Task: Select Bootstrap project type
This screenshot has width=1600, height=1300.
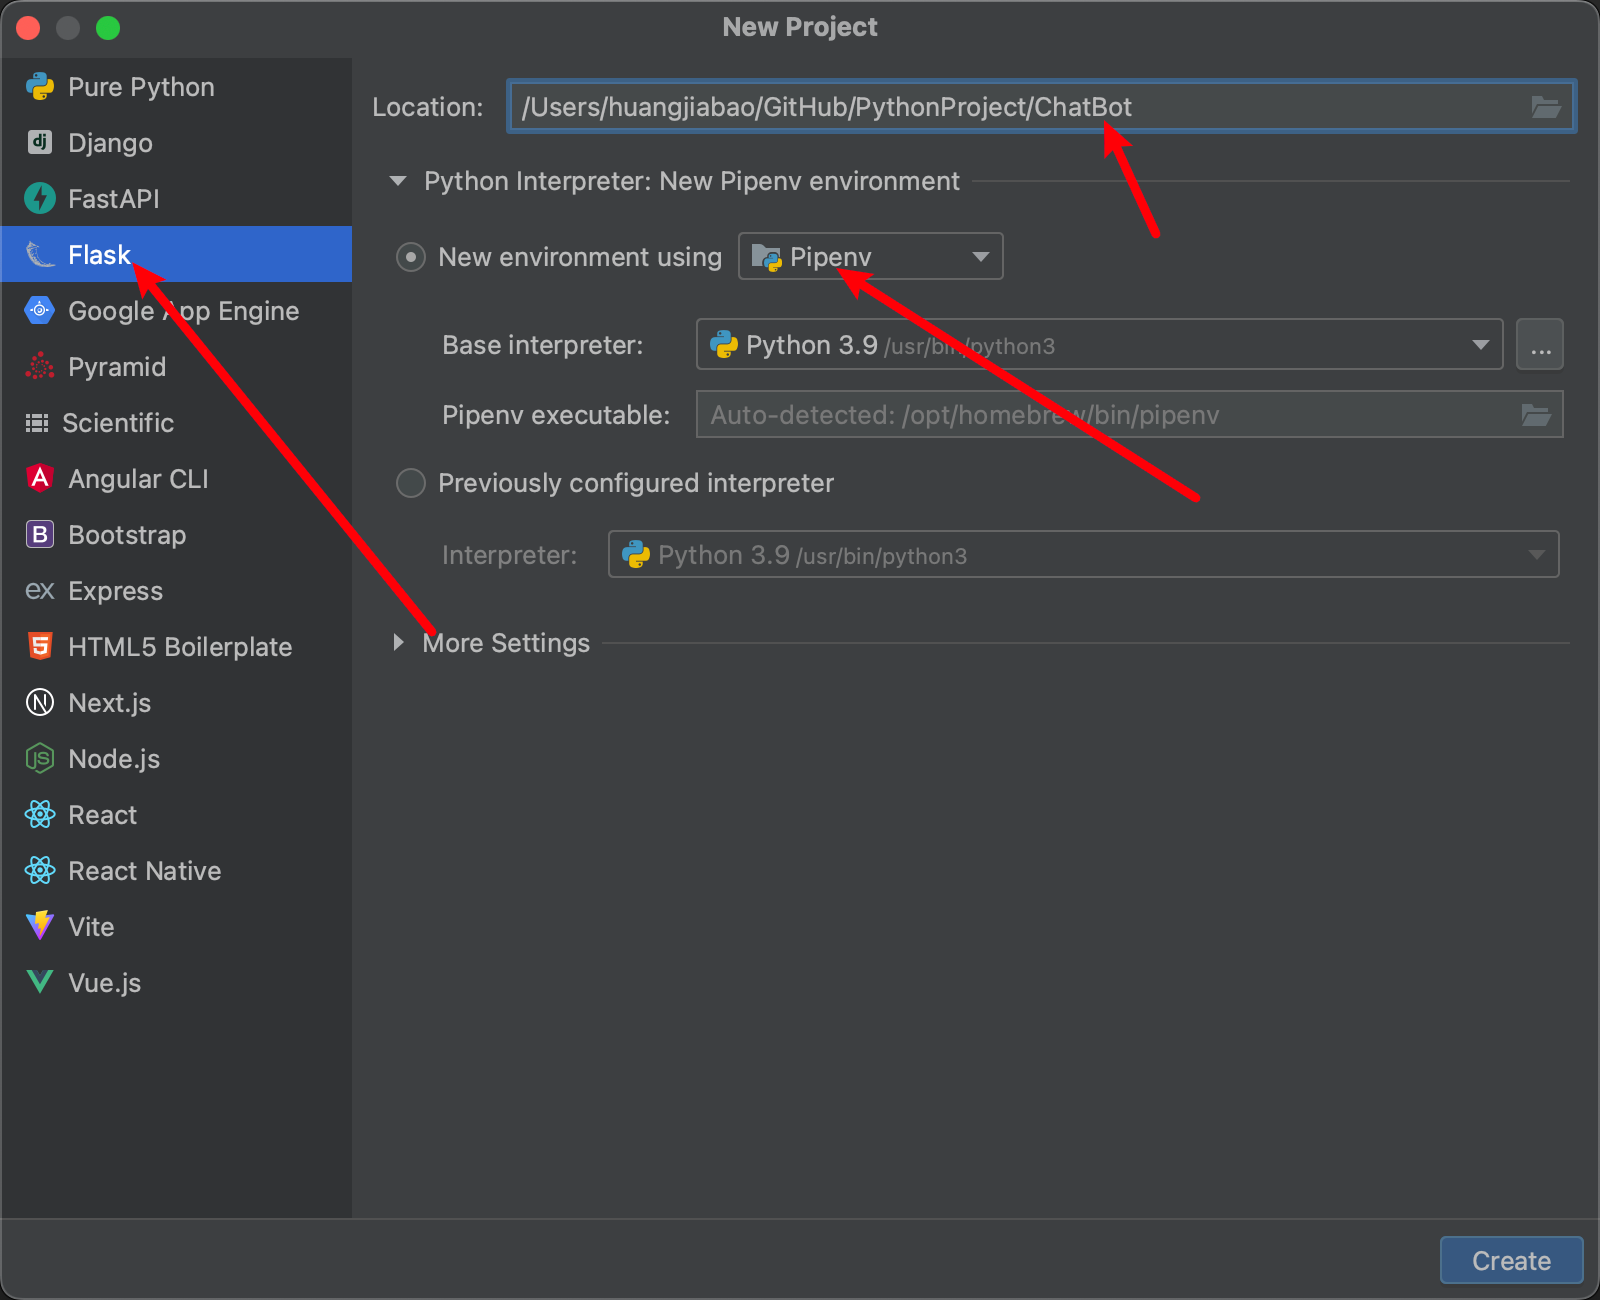Action: pos(176,535)
